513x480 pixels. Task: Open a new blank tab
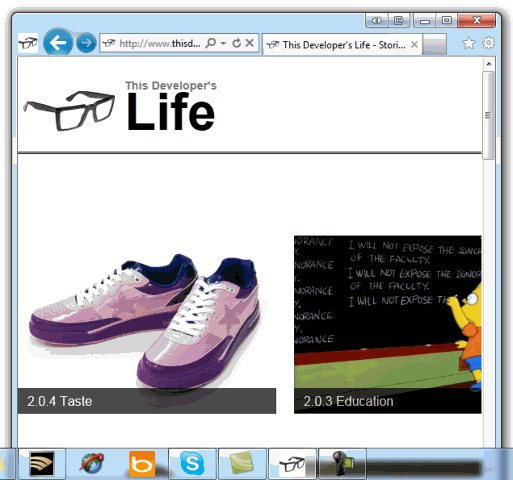coord(434,44)
